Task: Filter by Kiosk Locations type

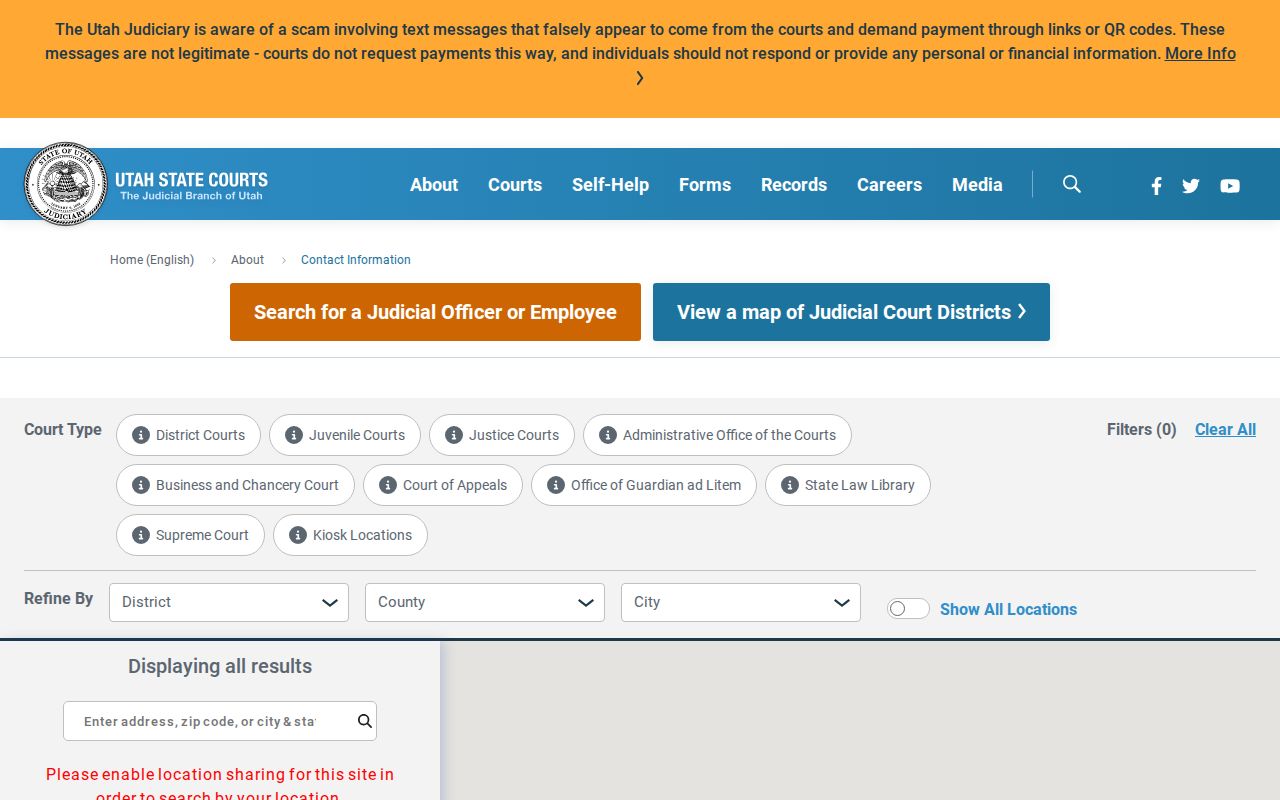Action: point(350,535)
